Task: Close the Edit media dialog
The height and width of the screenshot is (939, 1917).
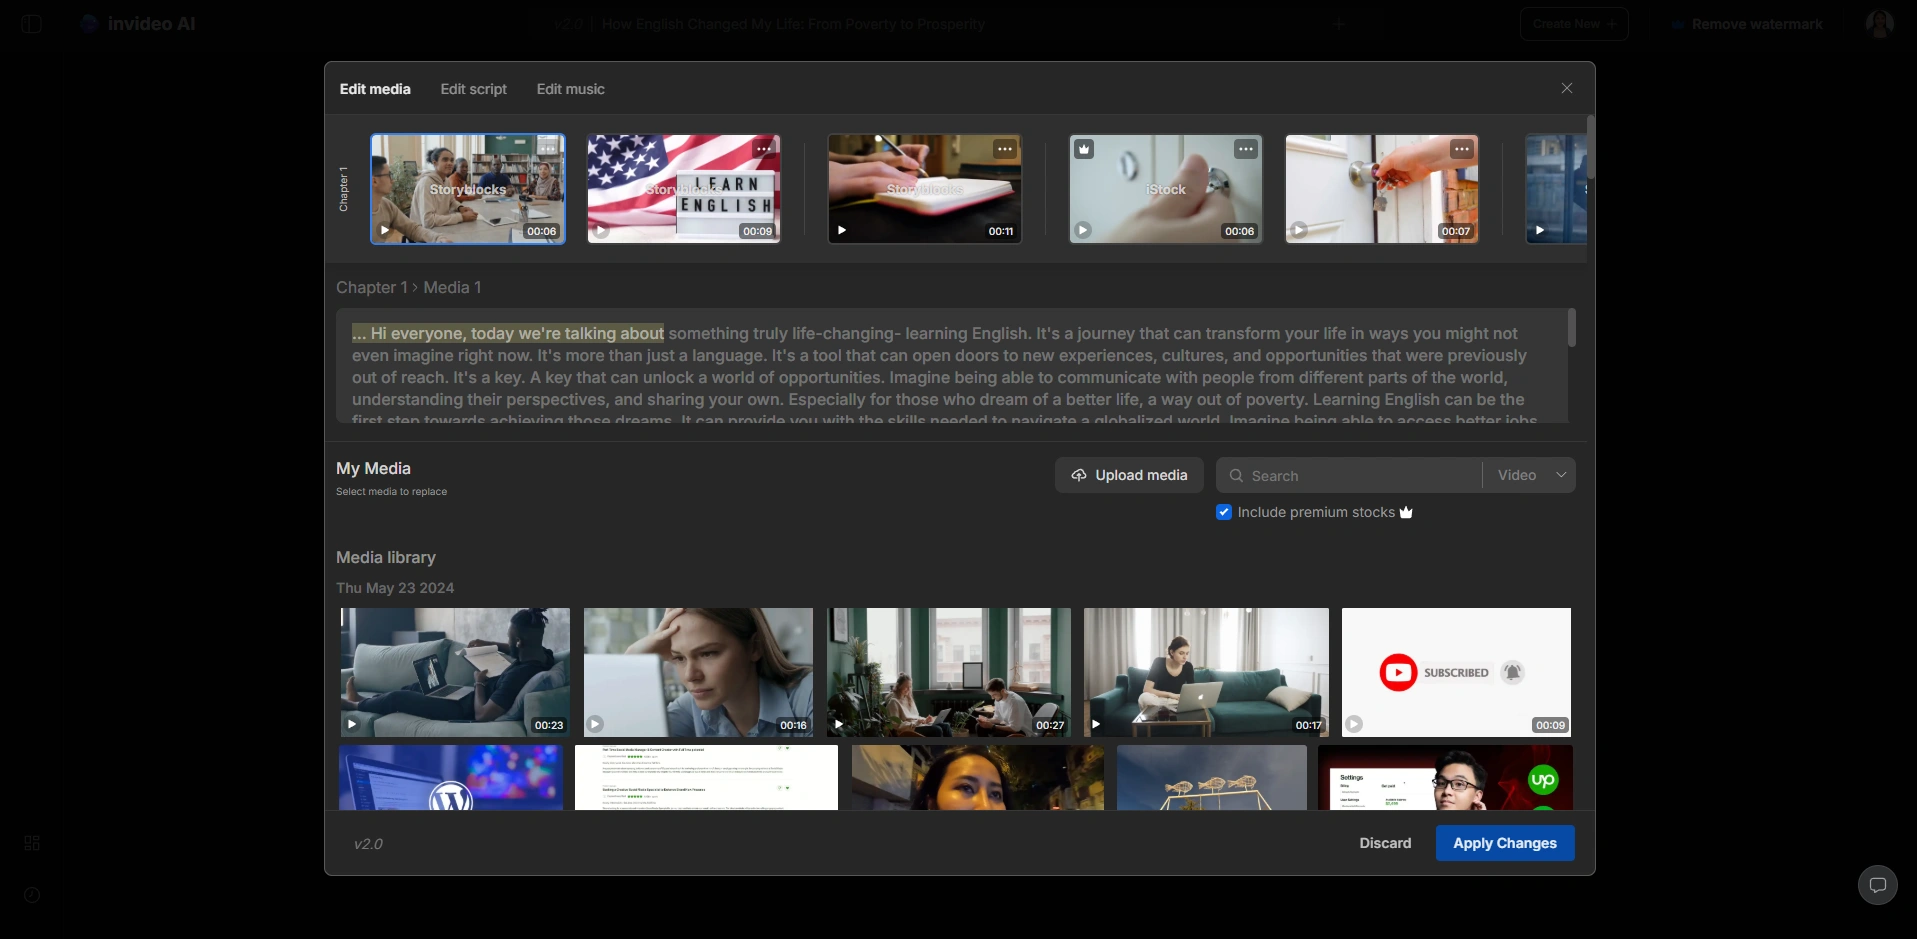Action: [x=1567, y=88]
